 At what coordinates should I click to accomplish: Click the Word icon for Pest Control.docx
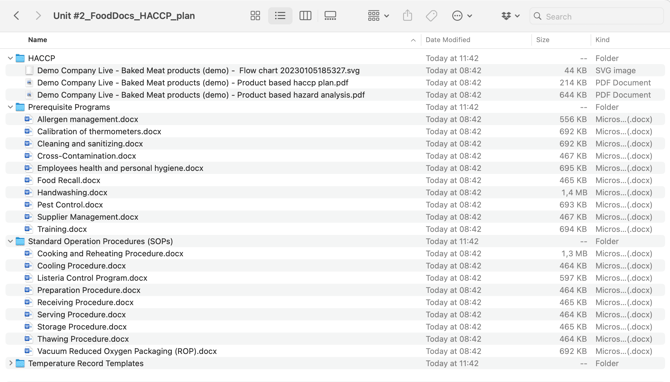click(28, 205)
